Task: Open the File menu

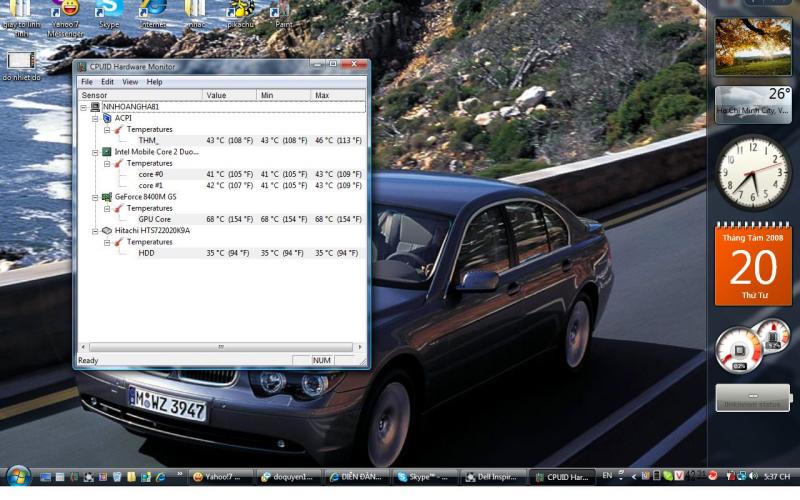Action: coord(86,82)
